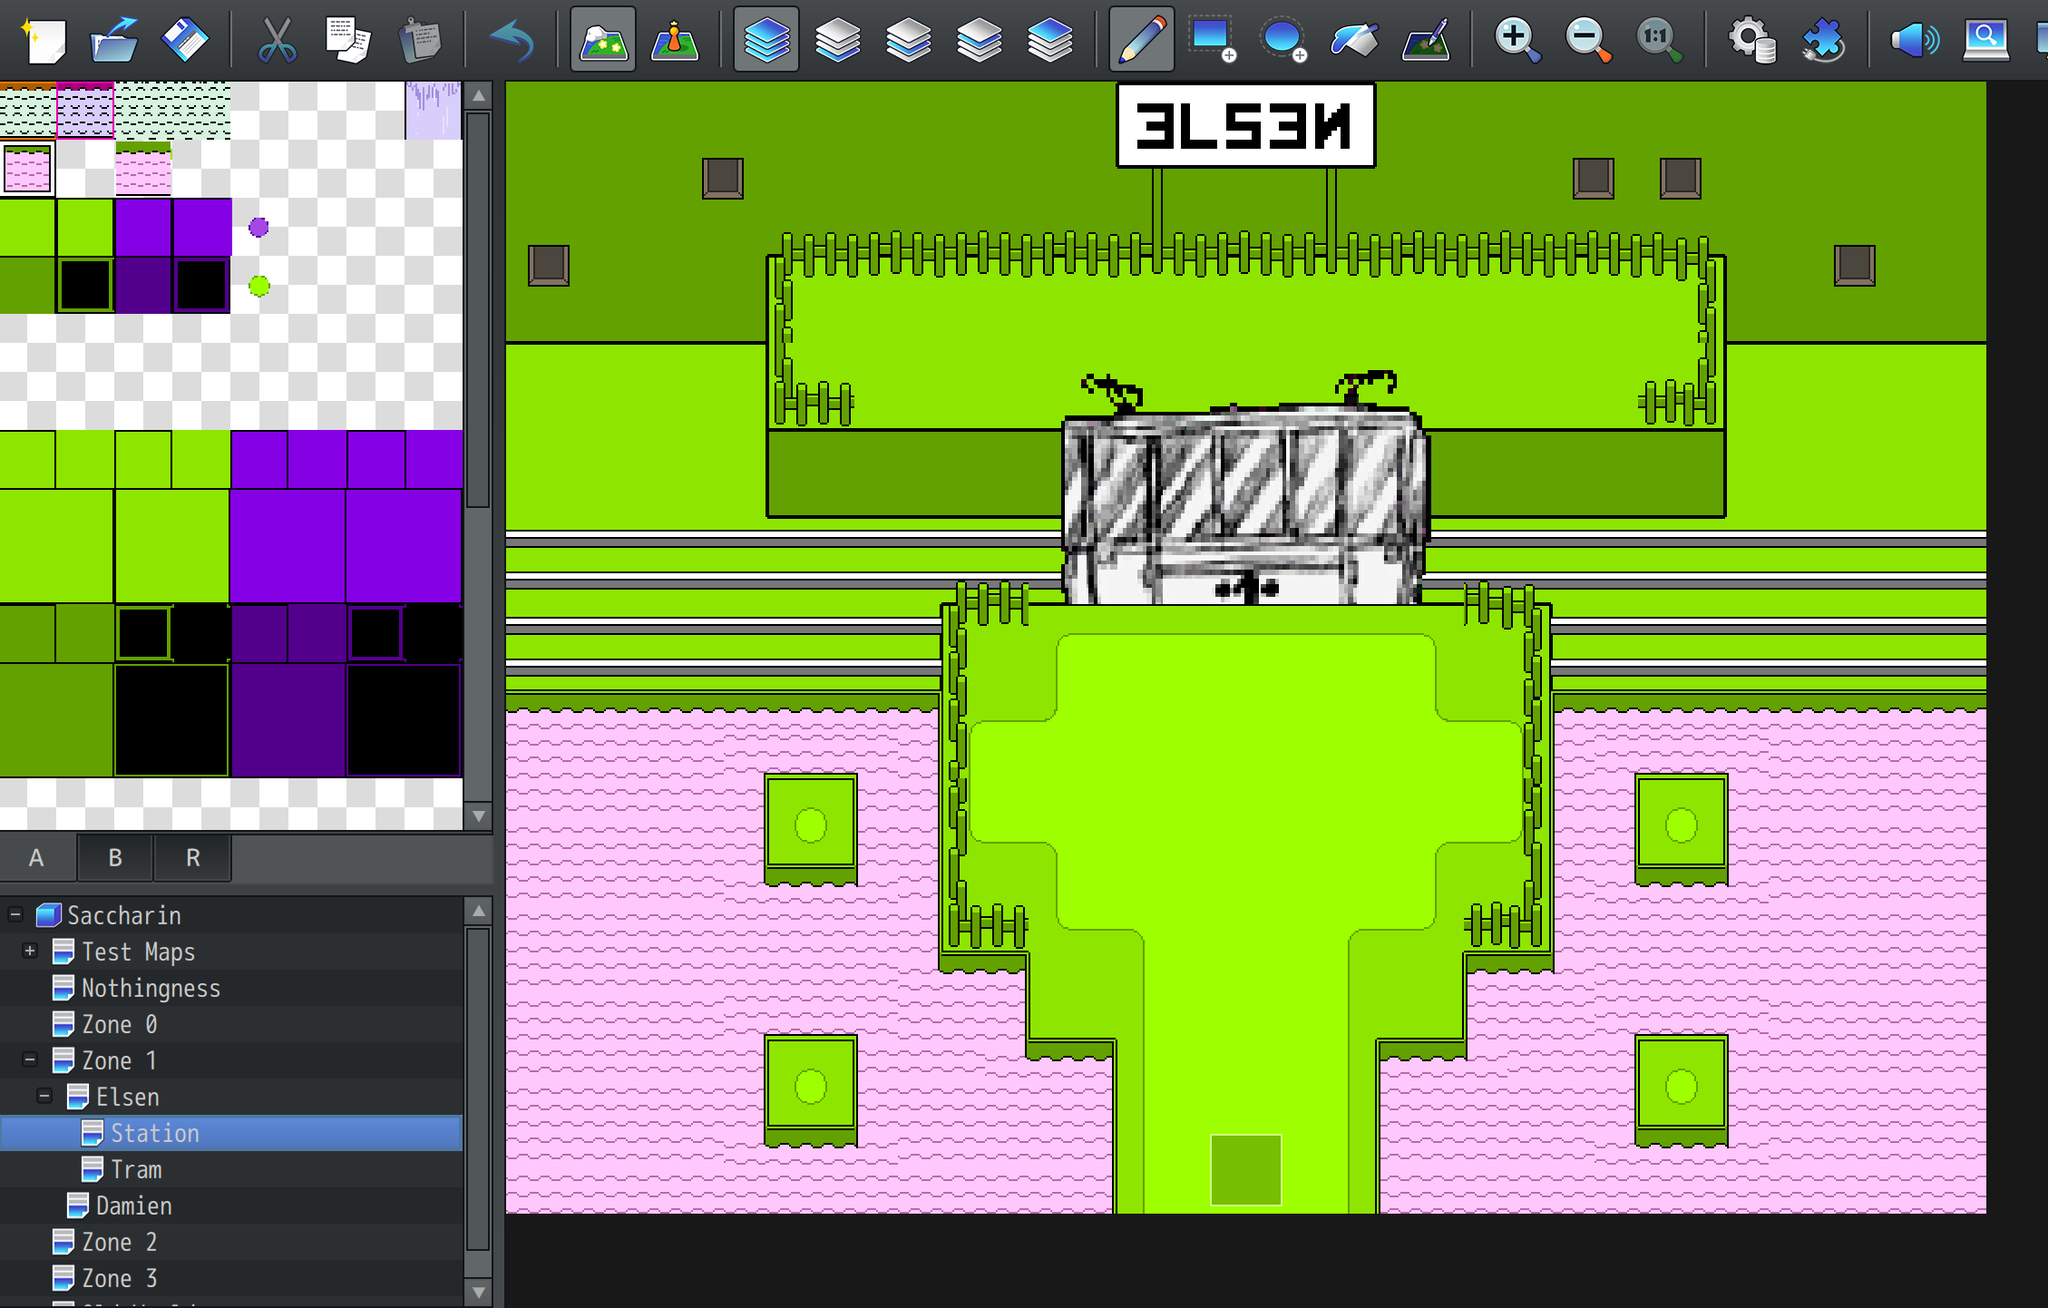The image size is (2048, 1308).
Task: Collapse the Zone 1 node
Action: click(x=28, y=1060)
